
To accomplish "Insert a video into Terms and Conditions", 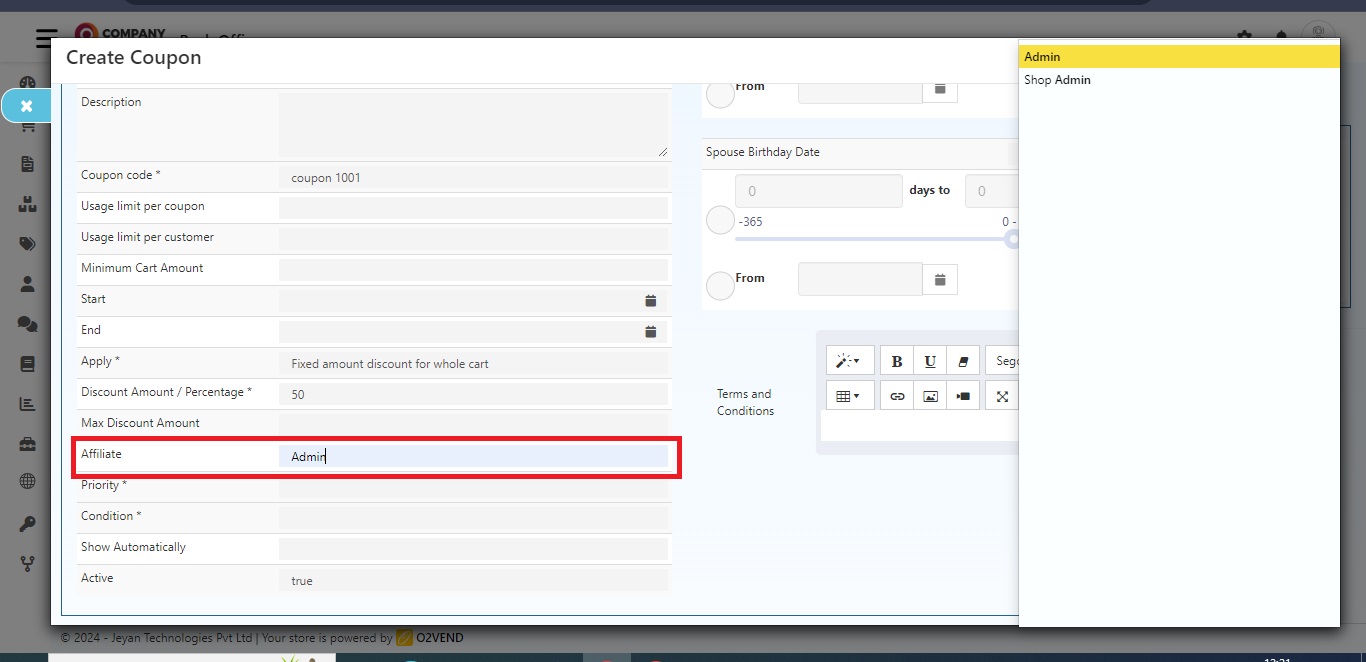I will (963, 395).
